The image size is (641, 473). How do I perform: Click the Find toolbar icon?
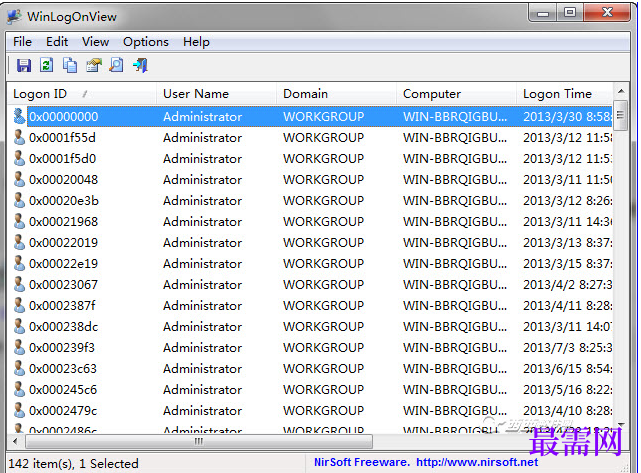(x=117, y=65)
